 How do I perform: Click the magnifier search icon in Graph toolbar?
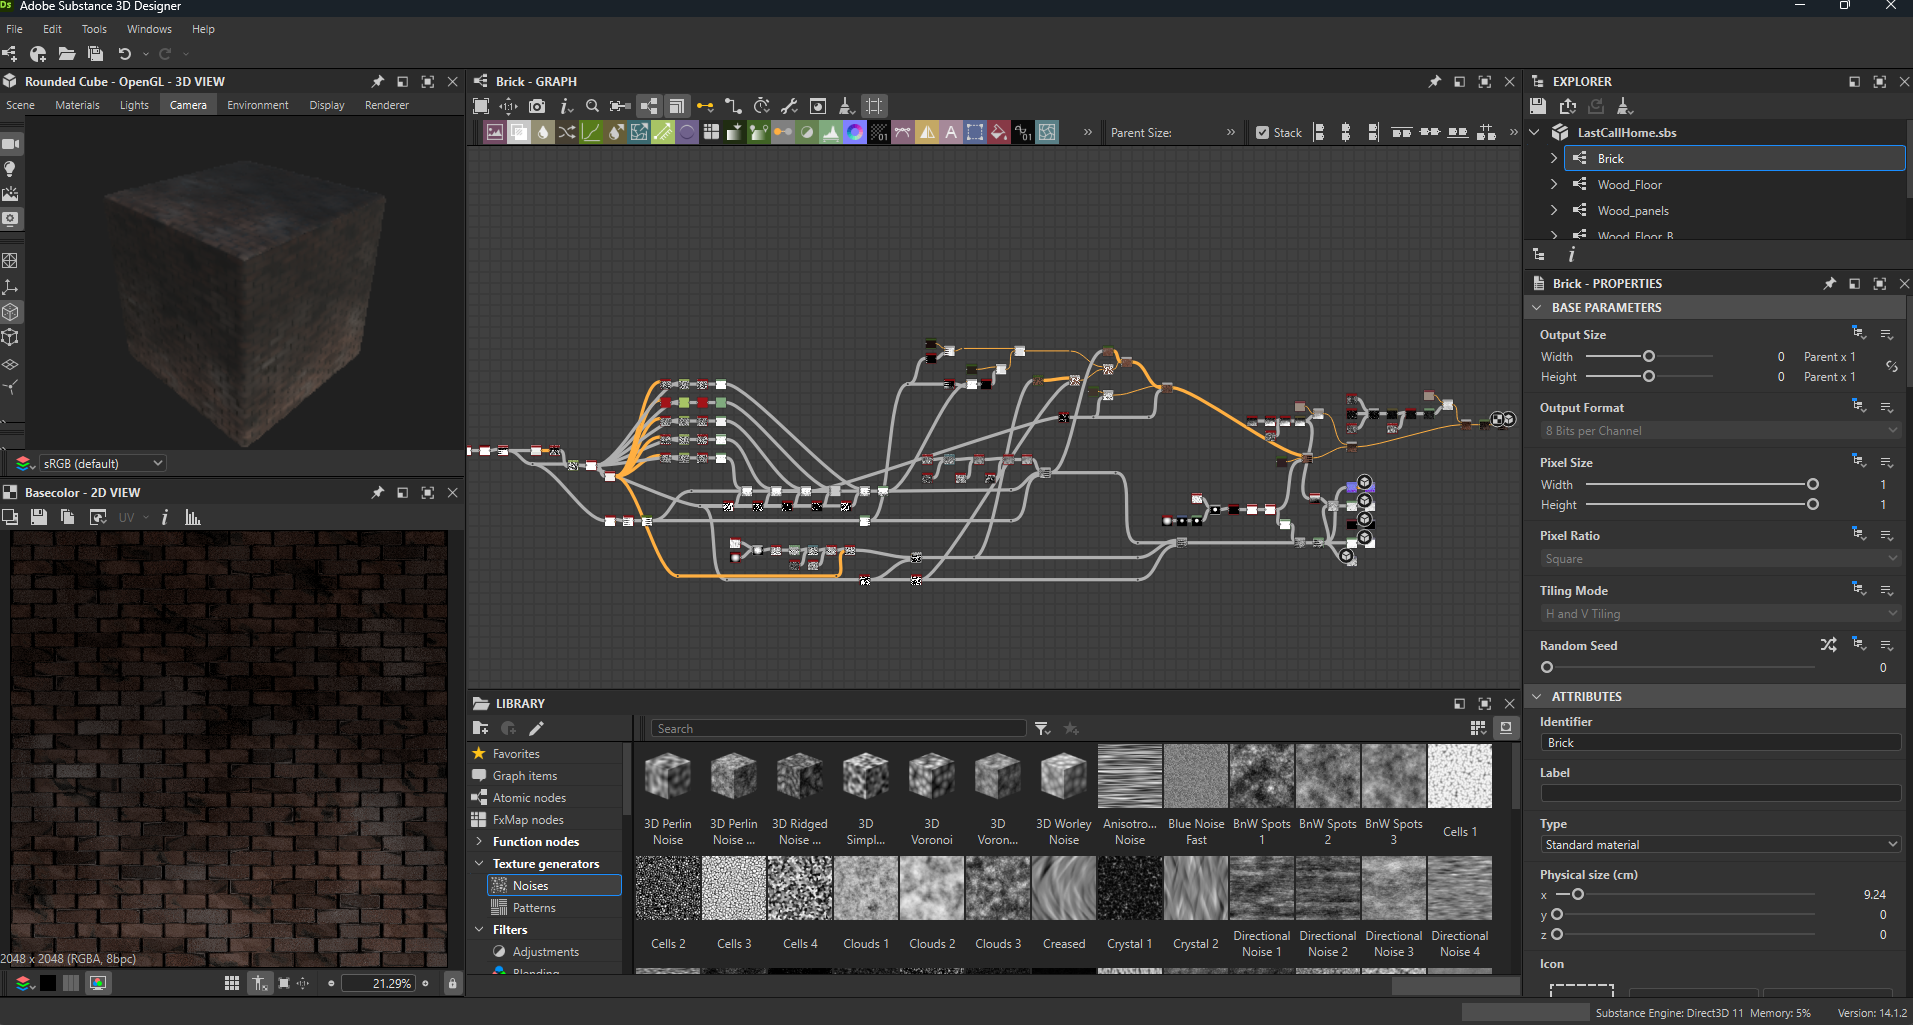592,106
